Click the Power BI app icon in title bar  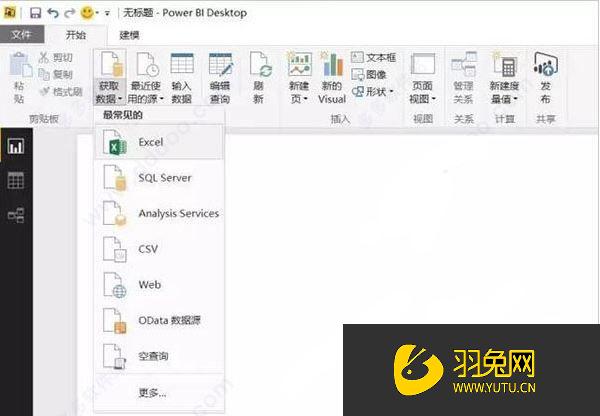(x=10, y=13)
